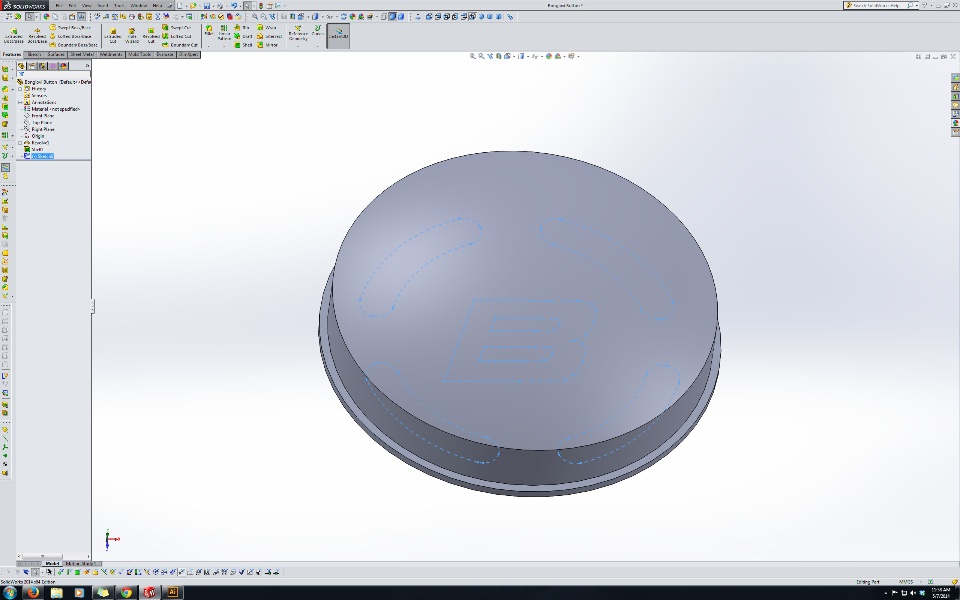The height and width of the screenshot is (600, 960).
Task: Switch to the DimXpert tab
Action: [189, 54]
